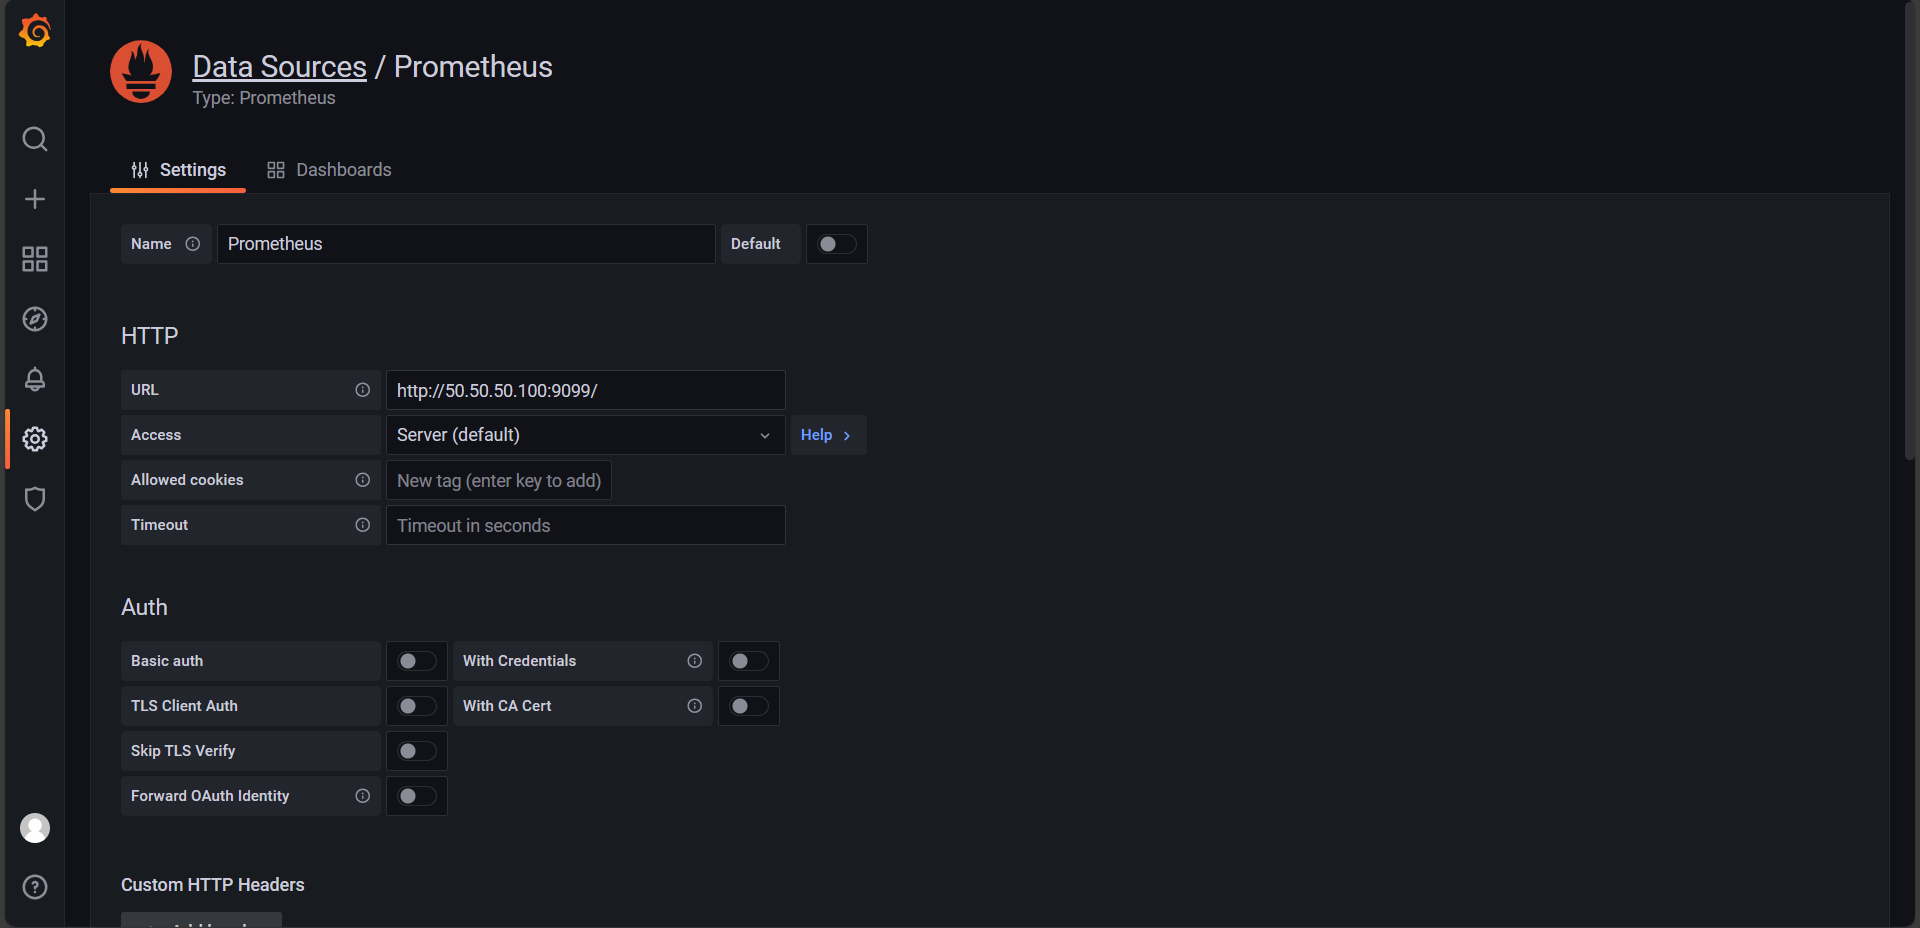Go to the Data Sources breadcrumb link

[x=279, y=66]
